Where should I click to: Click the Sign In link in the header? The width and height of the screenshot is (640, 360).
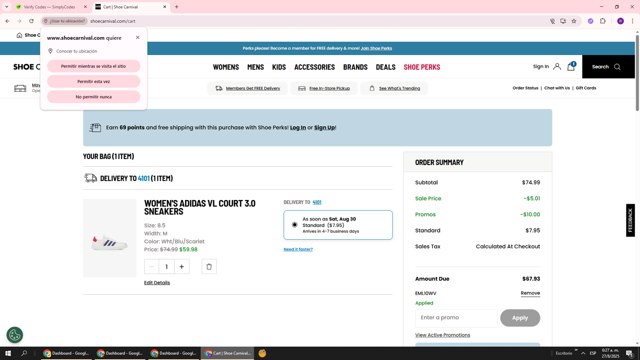click(x=541, y=67)
